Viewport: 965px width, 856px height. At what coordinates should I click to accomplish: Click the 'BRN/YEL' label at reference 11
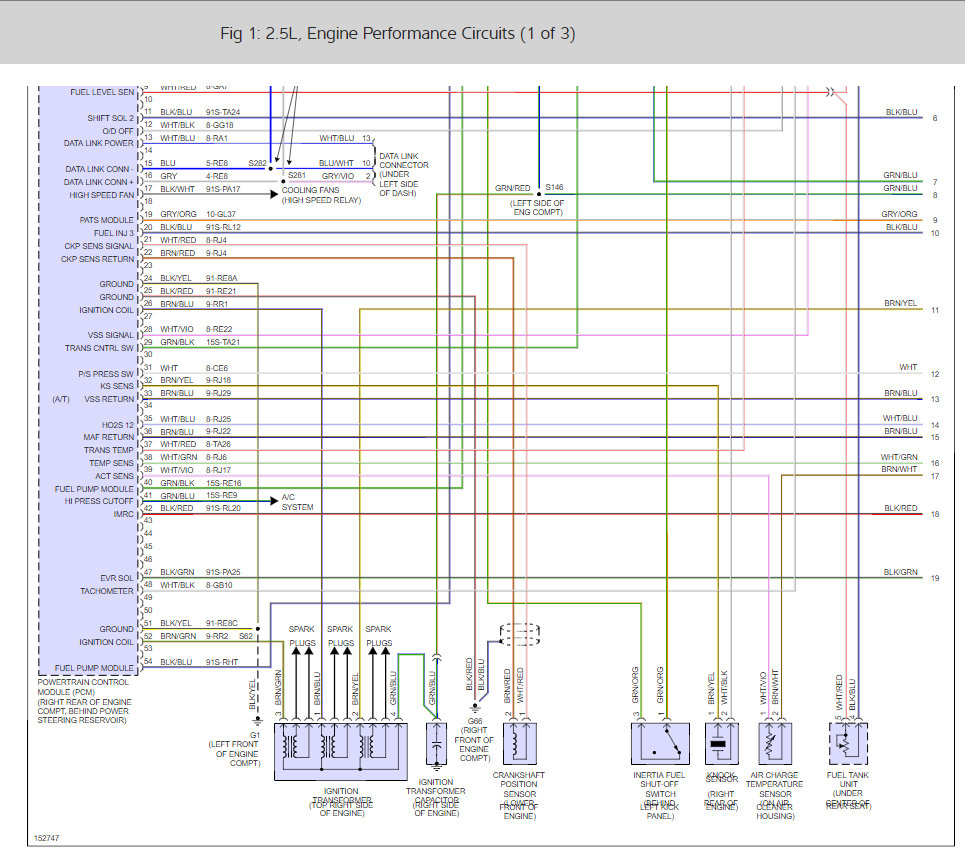(x=900, y=303)
